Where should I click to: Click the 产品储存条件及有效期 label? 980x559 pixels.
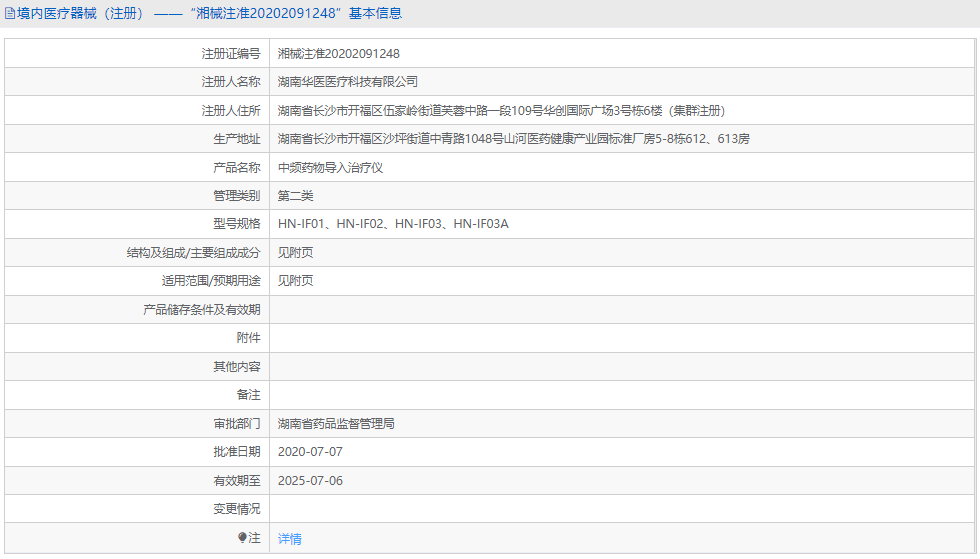pyautogui.click(x=202, y=310)
